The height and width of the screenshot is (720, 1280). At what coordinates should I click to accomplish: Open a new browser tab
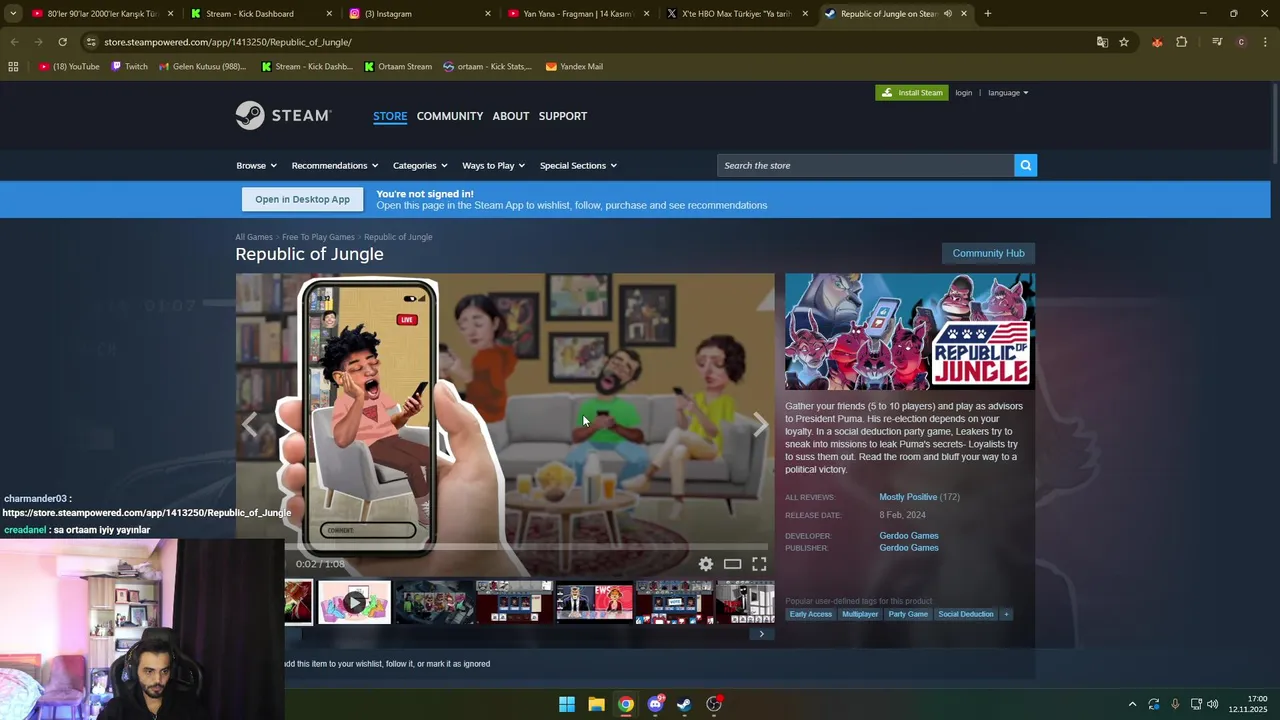[x=987, y=14]
